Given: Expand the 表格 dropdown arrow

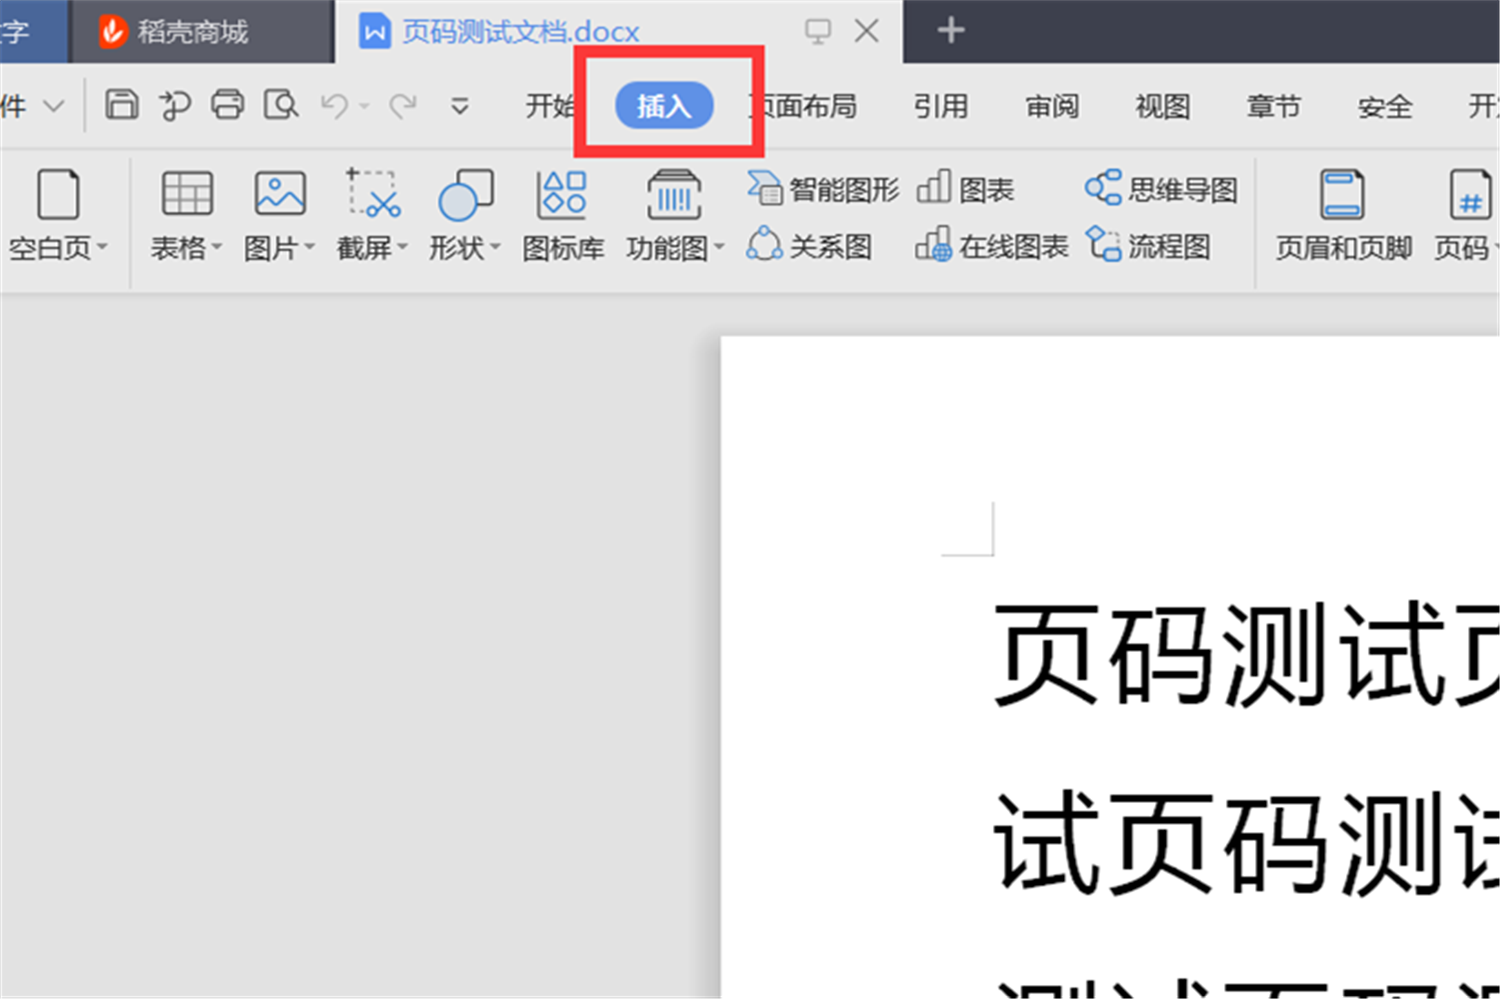Looking at the screenshot, I should pos(216,247).
